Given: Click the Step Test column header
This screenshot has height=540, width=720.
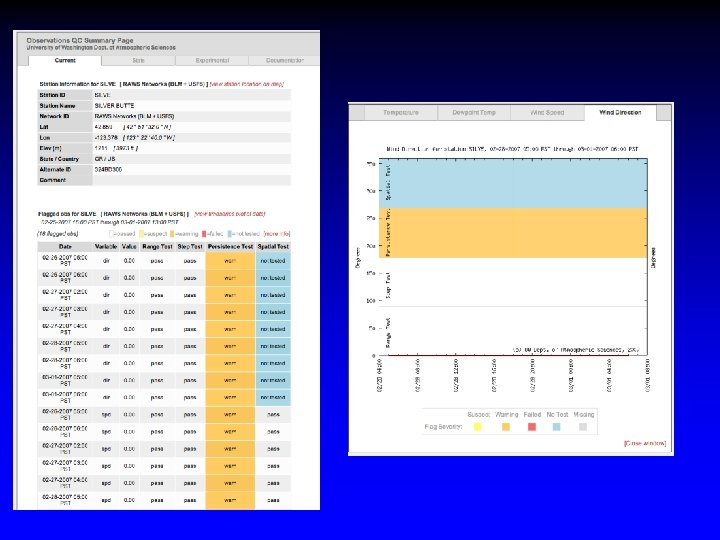Looking at the screenshot, I should pos(190,247).
